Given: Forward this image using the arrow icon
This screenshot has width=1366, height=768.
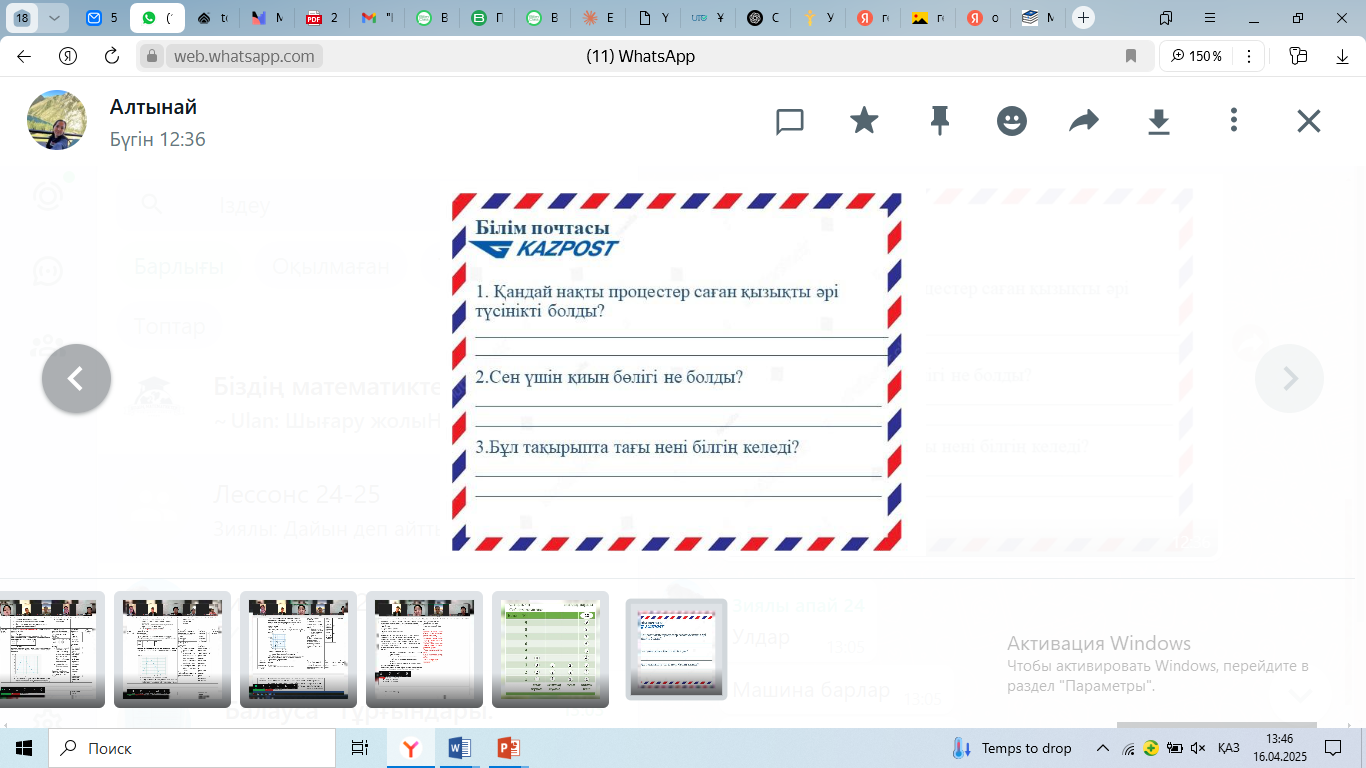Looking at the screenshot, I should [x=1084, y=122].
